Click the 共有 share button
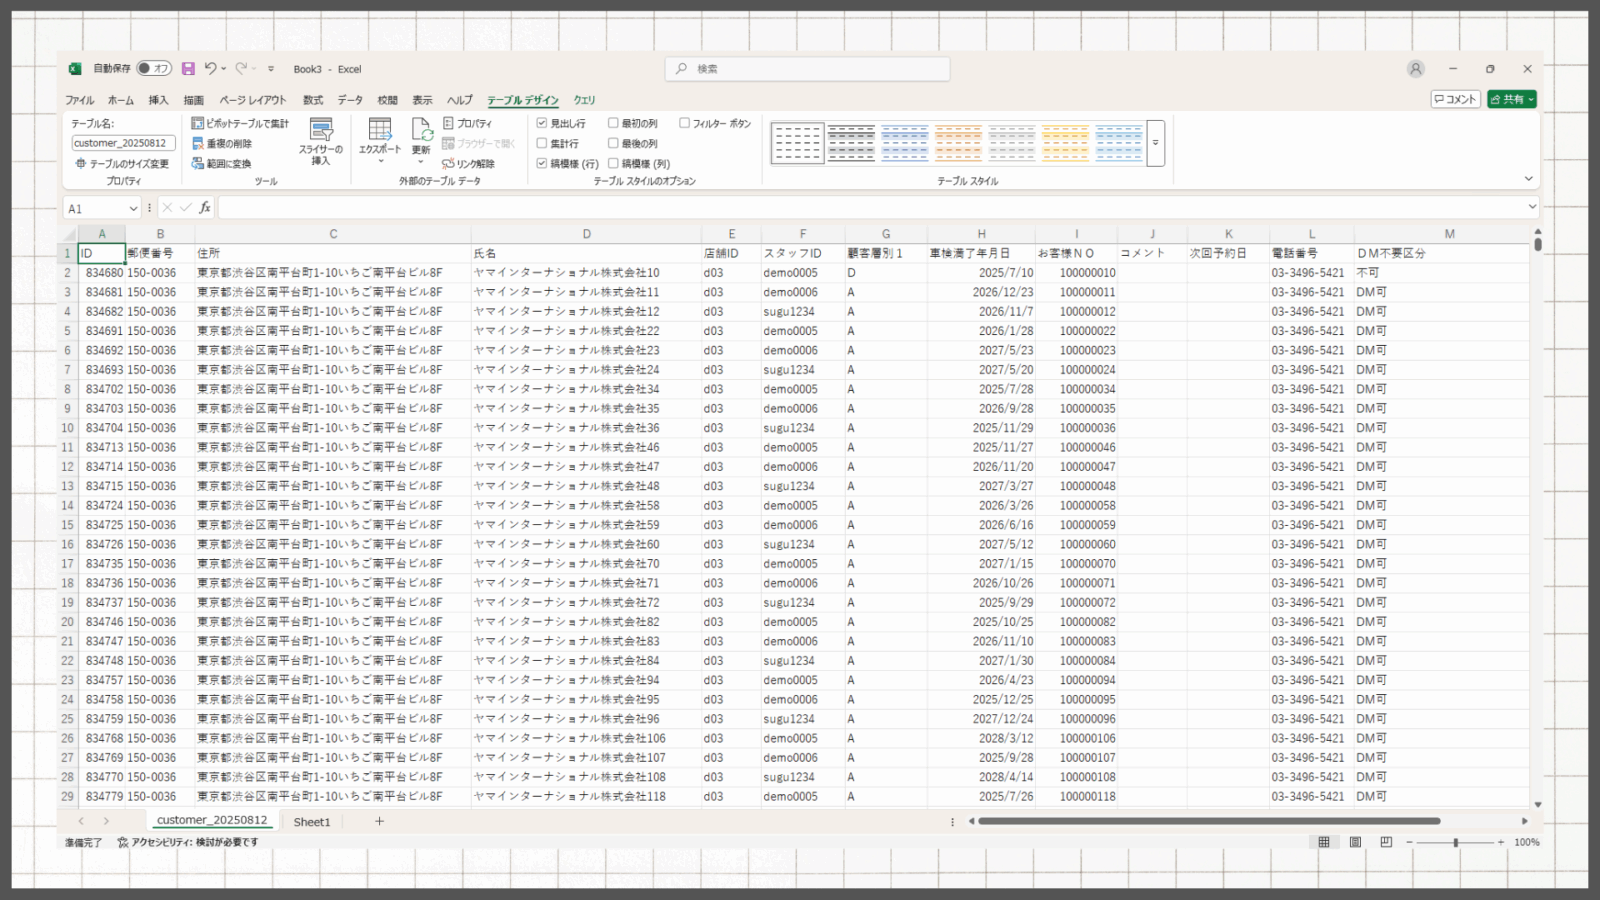The image size is (1600, 900). (x=1511, y=99)
